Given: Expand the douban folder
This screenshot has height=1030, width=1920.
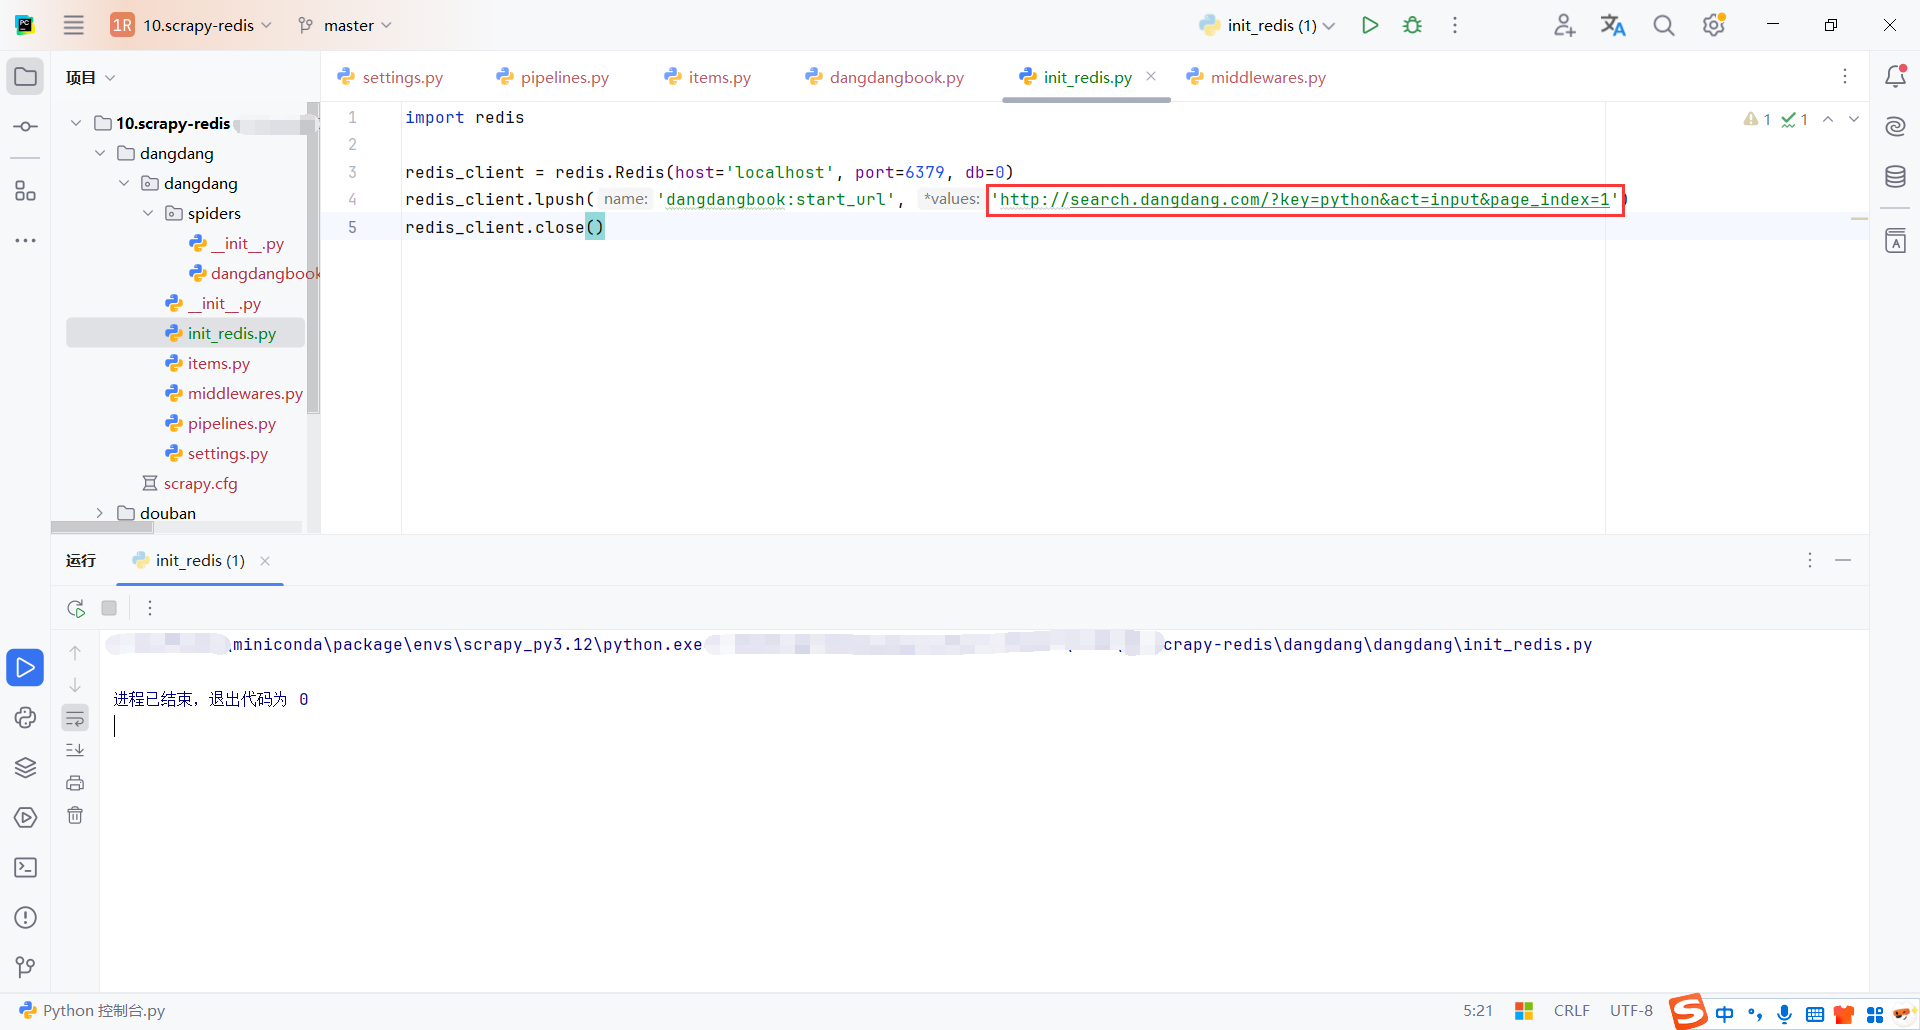Looking at the screenshot, I should coord(100,513).
